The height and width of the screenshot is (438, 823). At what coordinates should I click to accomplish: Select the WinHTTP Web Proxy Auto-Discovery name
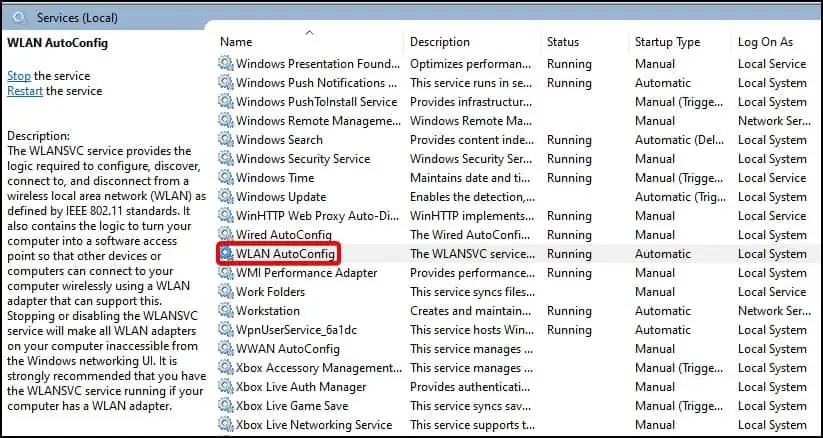tap(318, 216)
